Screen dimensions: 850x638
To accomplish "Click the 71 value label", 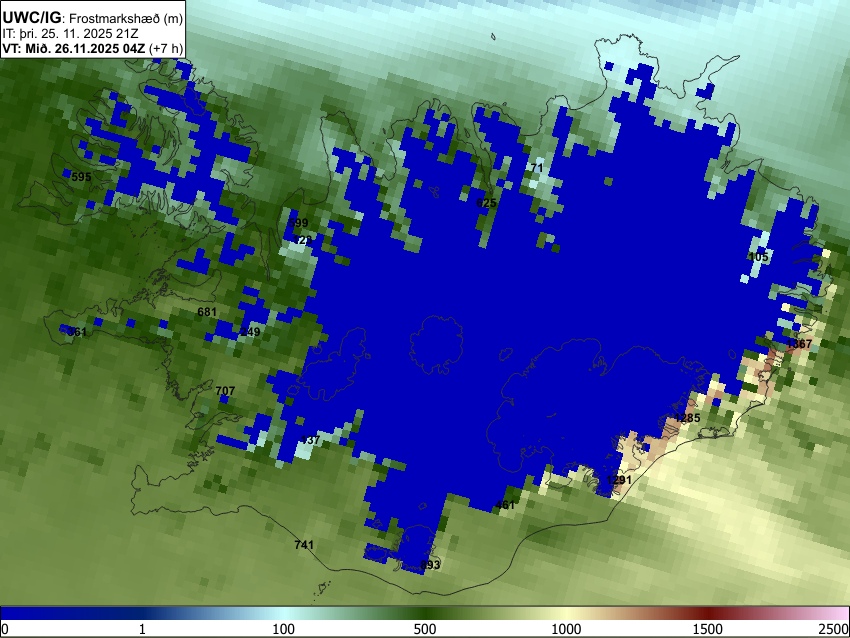I will [537, 168].
